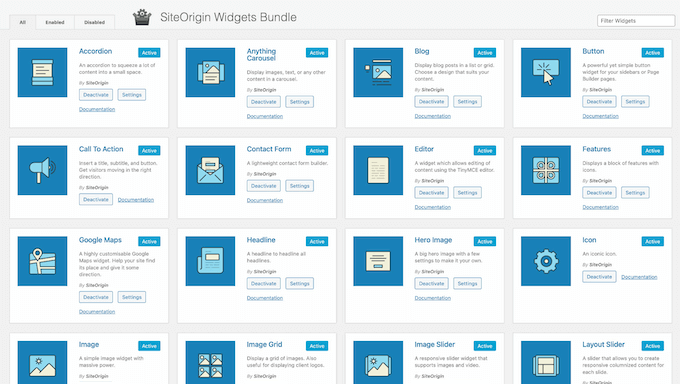Click the Image widget picture icon
This screenshot has height=384, width=680.
click(42, 363)
